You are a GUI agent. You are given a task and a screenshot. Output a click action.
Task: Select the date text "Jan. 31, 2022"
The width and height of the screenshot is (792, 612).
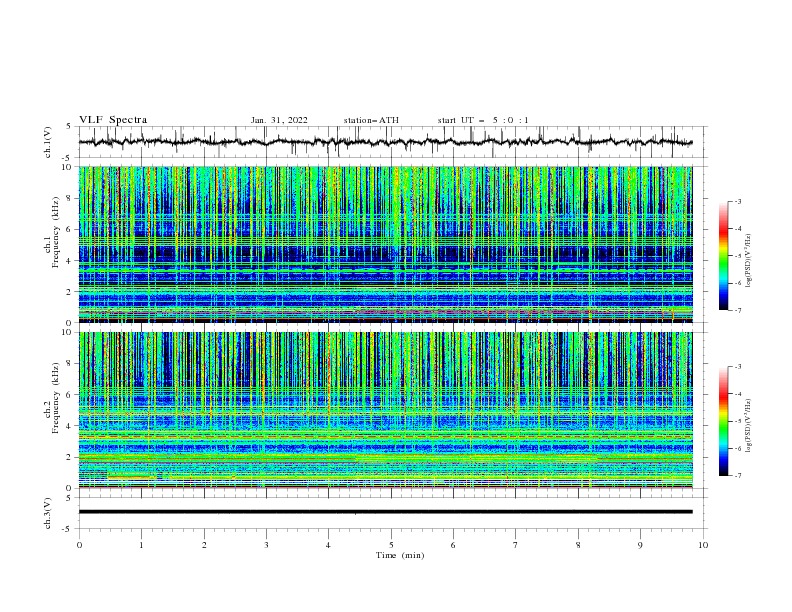pos(279,120)
